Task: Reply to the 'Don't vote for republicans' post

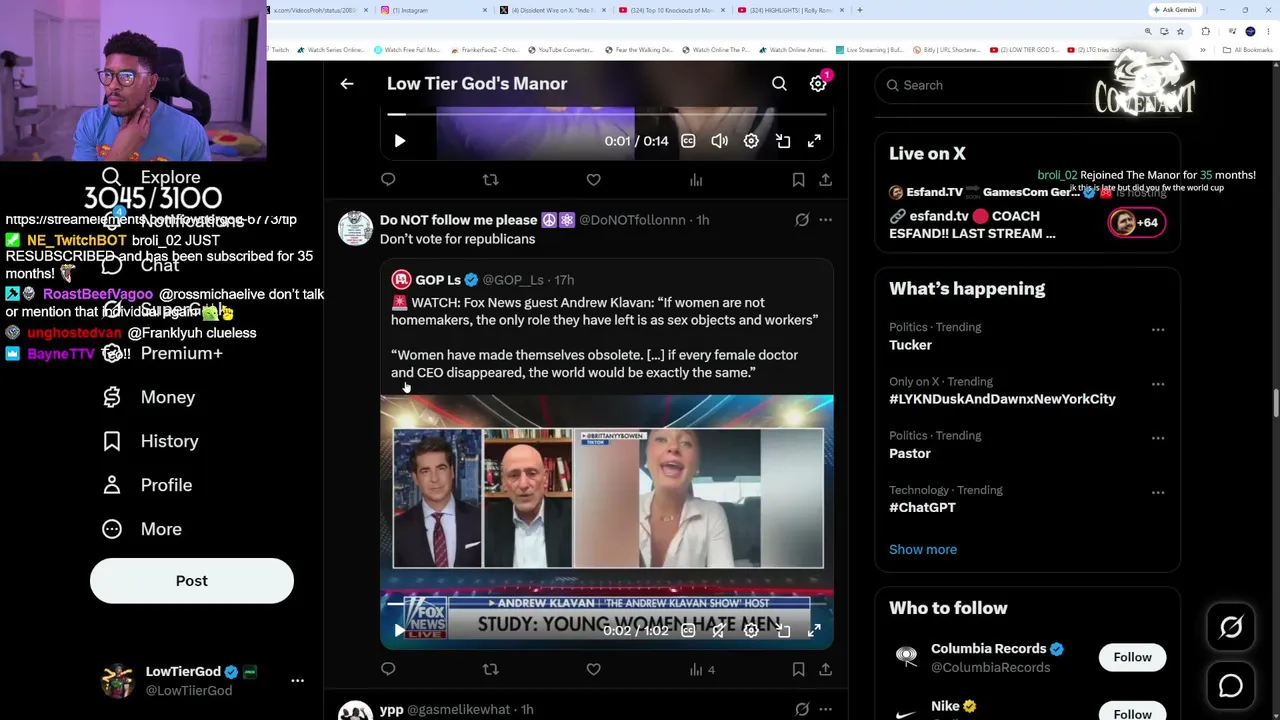Action: click(x=388, y=669)
